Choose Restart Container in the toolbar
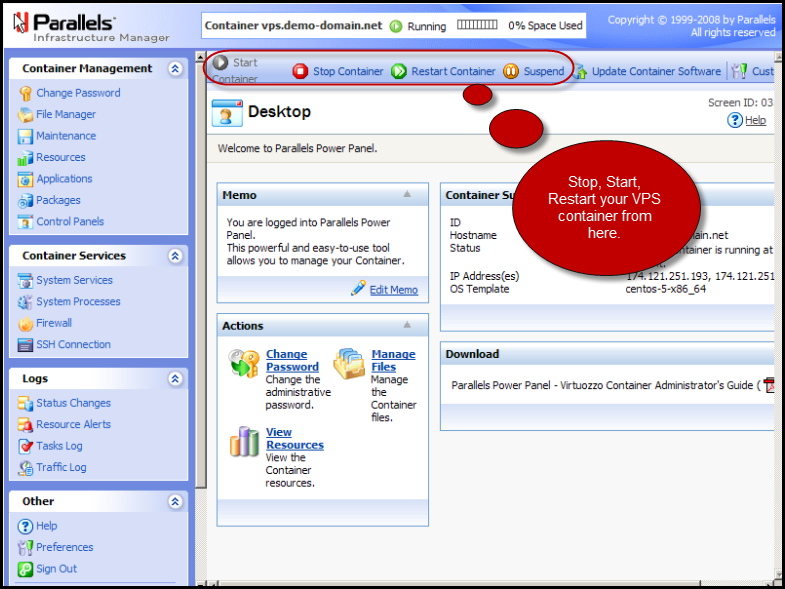Screen dimensions: 785x589 [x=453, y=72]
